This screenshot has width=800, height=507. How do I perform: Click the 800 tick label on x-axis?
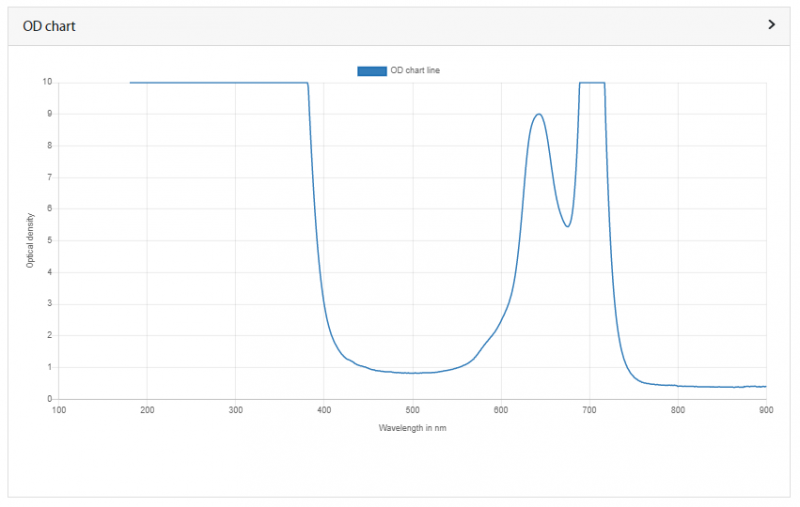click(x=678, y=409)
